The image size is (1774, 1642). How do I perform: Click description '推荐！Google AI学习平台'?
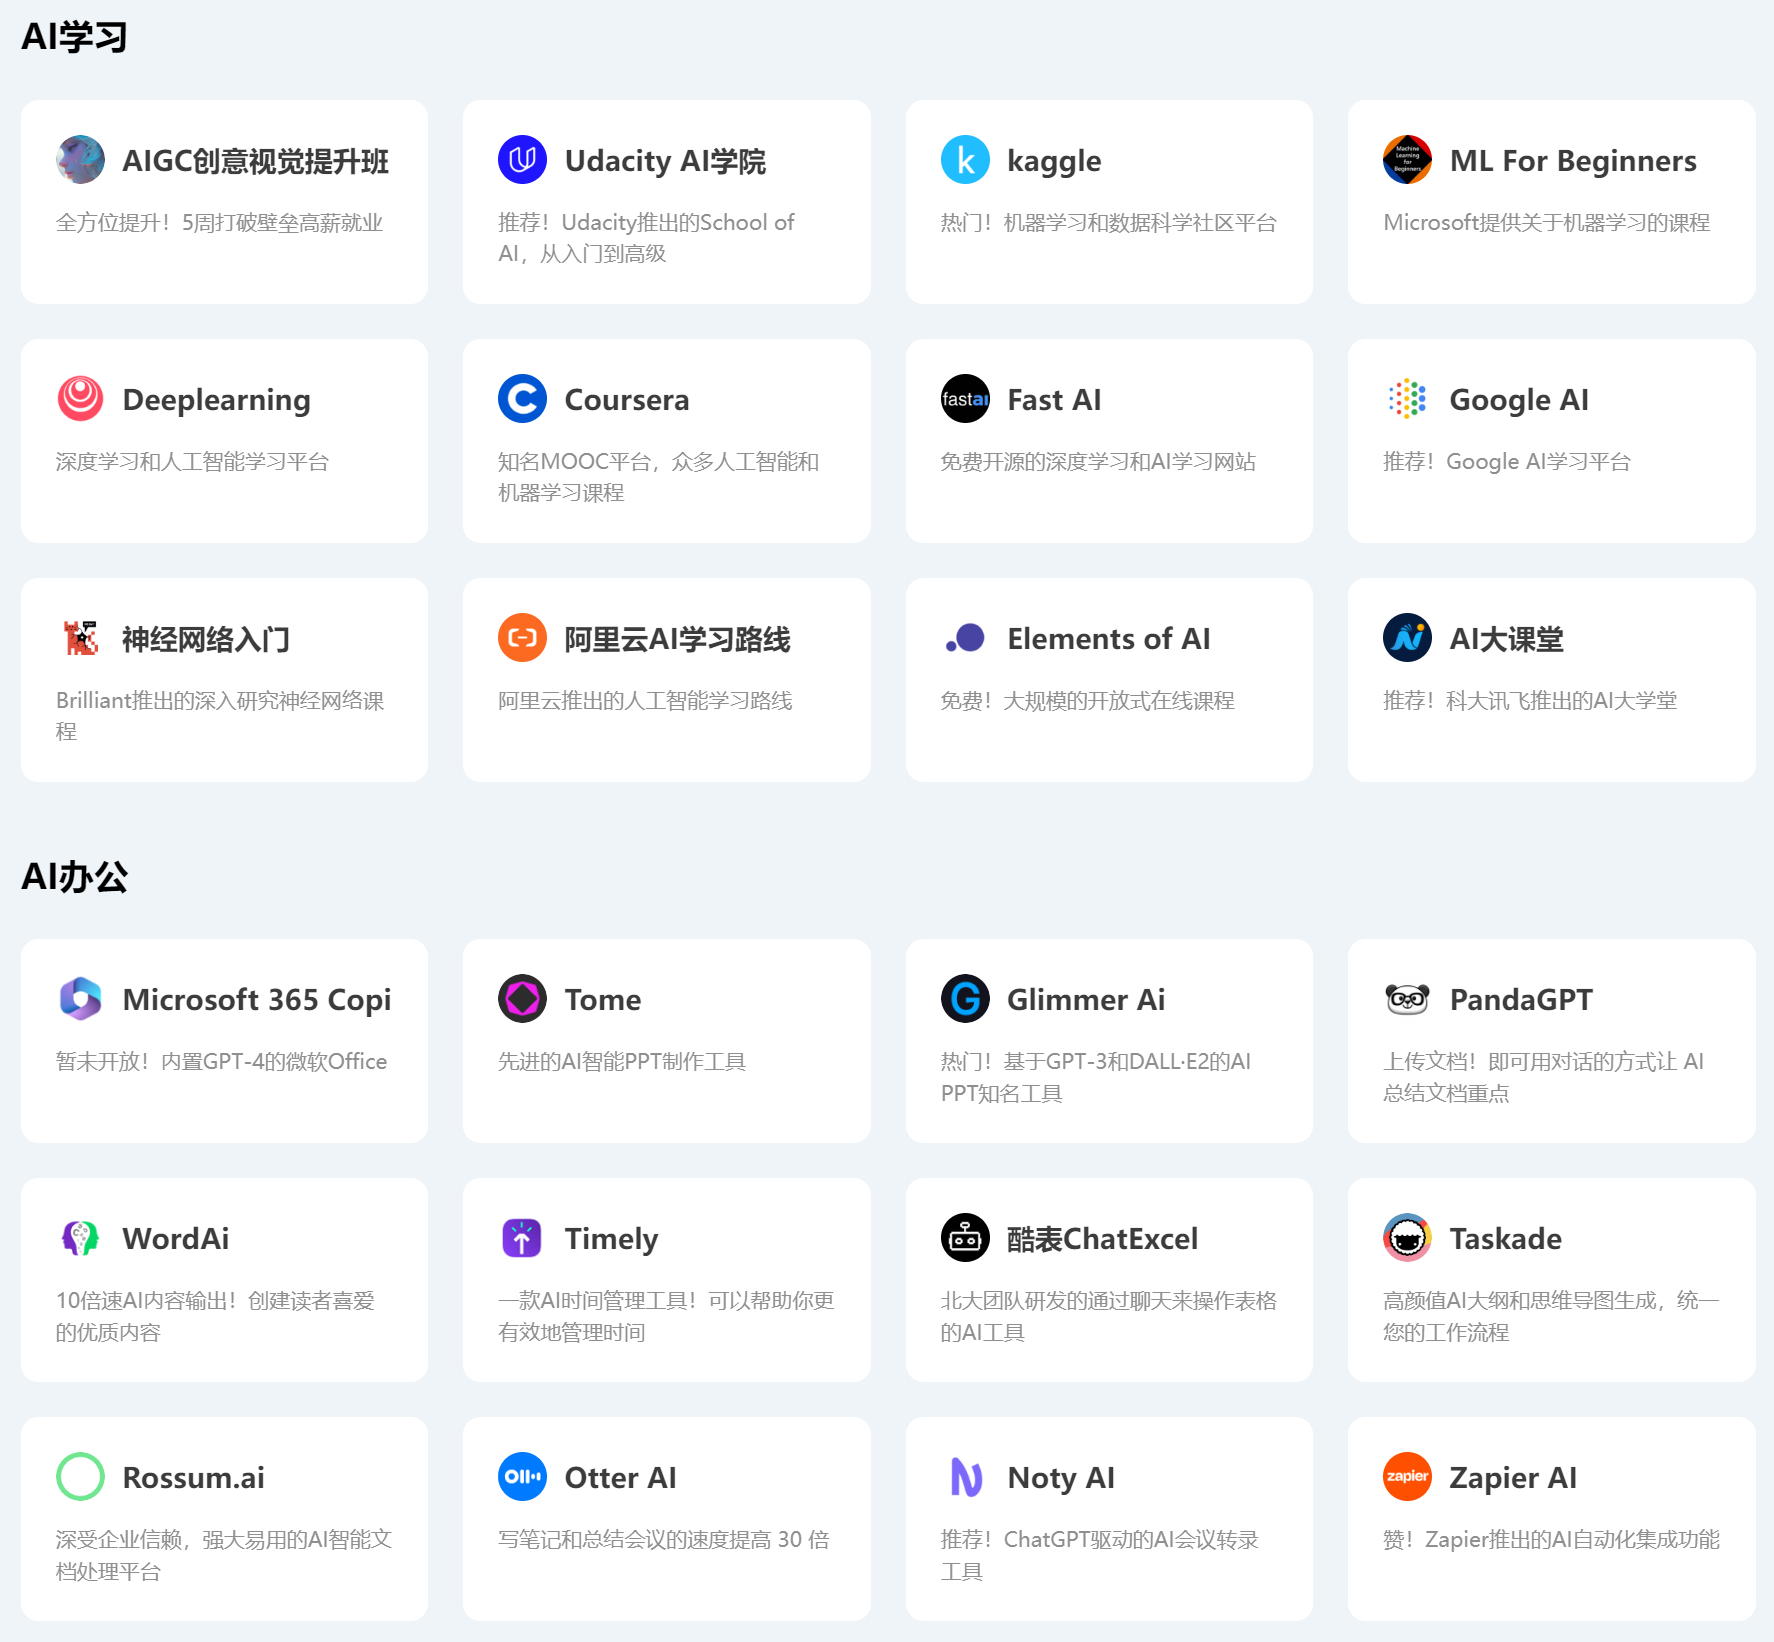tap(1507, 462)
